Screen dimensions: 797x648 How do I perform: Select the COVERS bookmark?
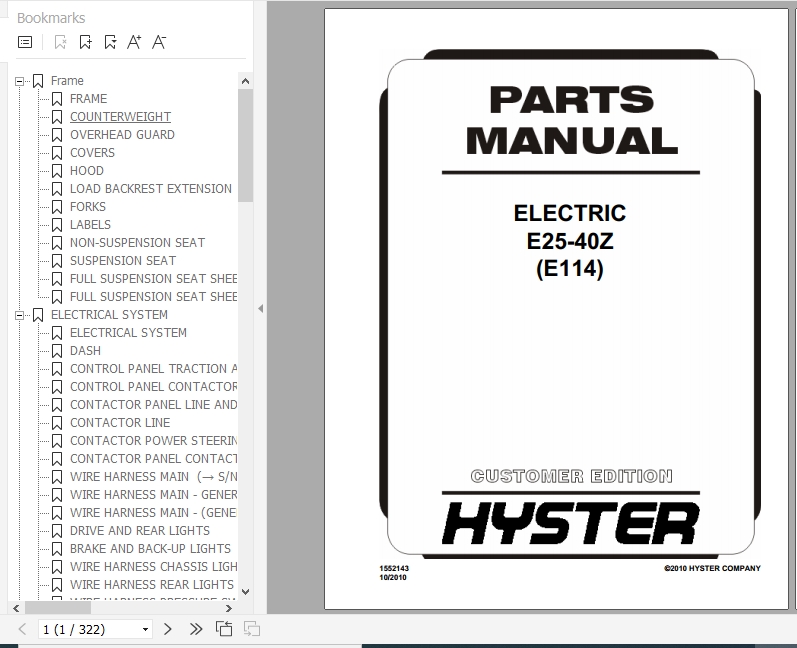tap(92, 152)
